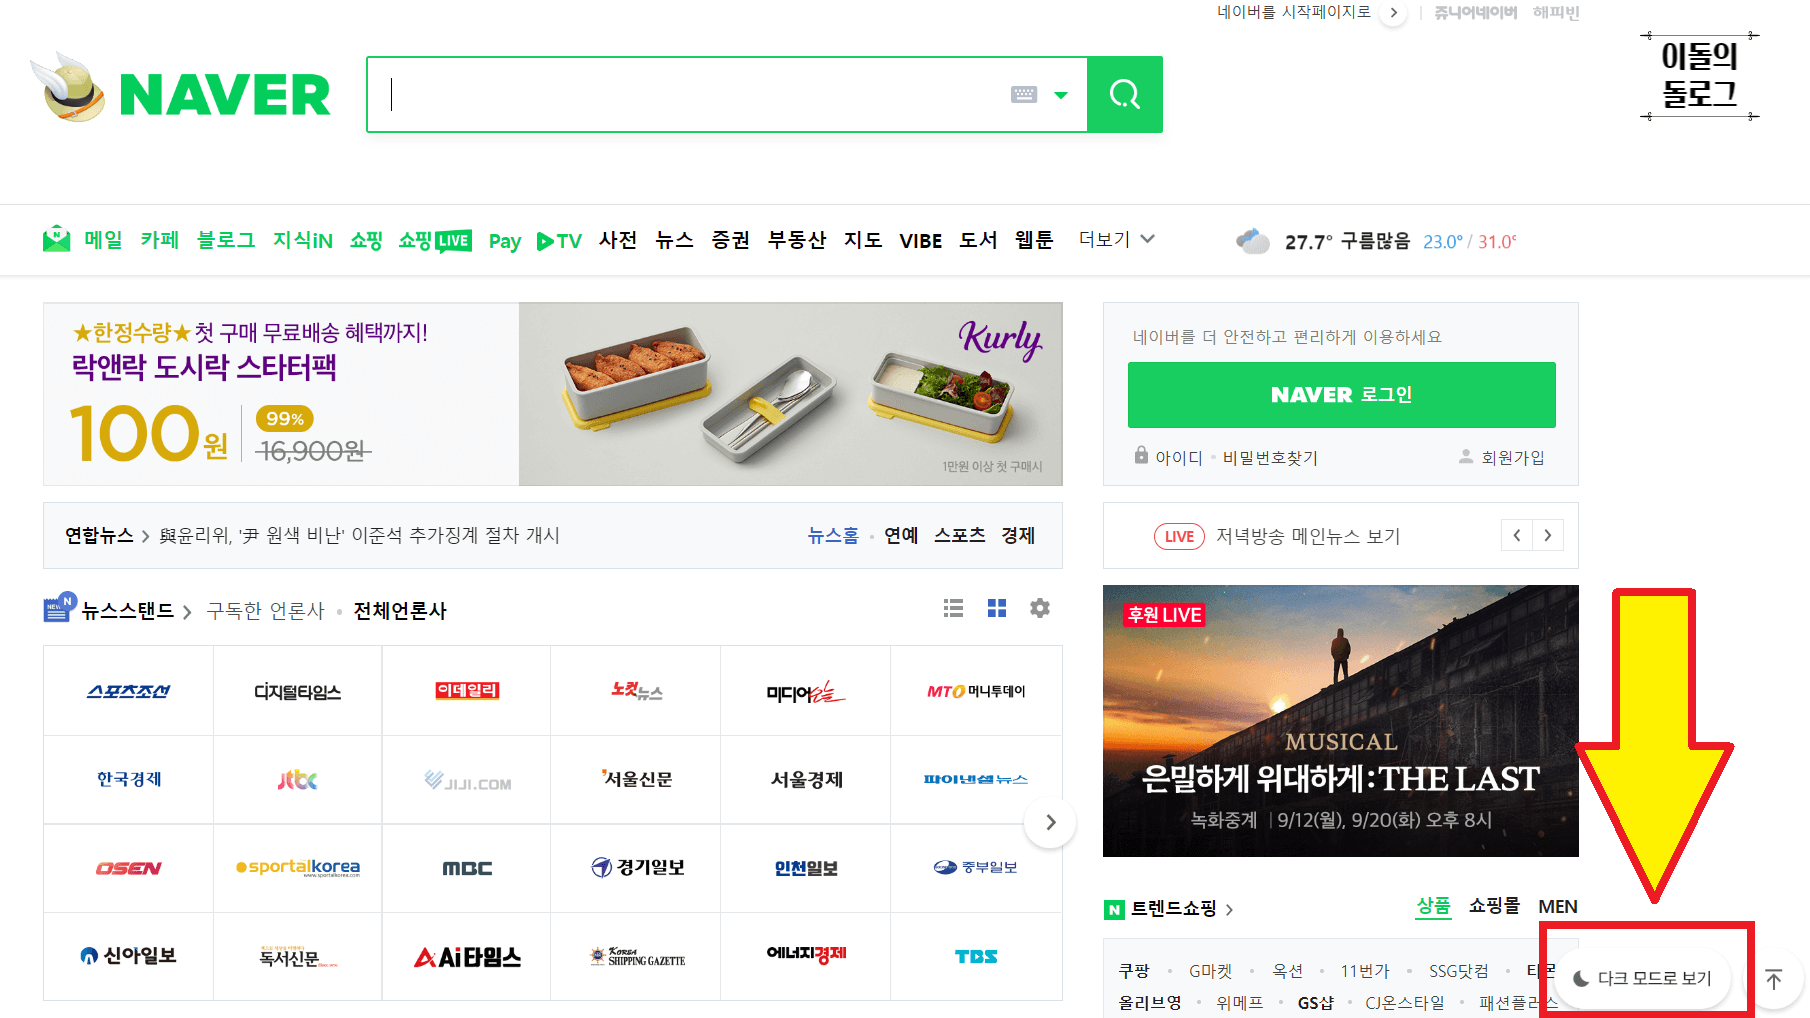This screenshot has height=1018, width=1810.
Task: Open VIBE music link
Action: [x=921, y=241]
